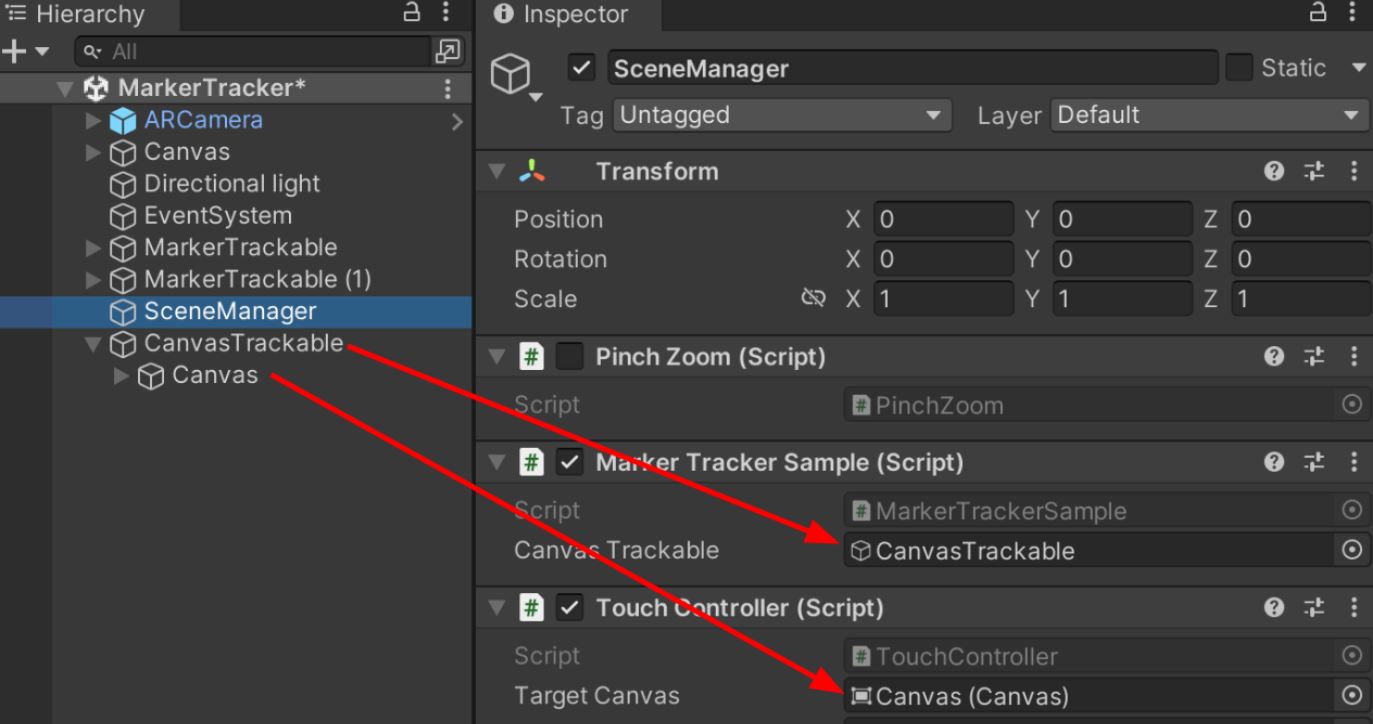Pick an object for the Canvas Trackable field
The width and height of the screenshot is (1373, 724).
(1353, 550)
